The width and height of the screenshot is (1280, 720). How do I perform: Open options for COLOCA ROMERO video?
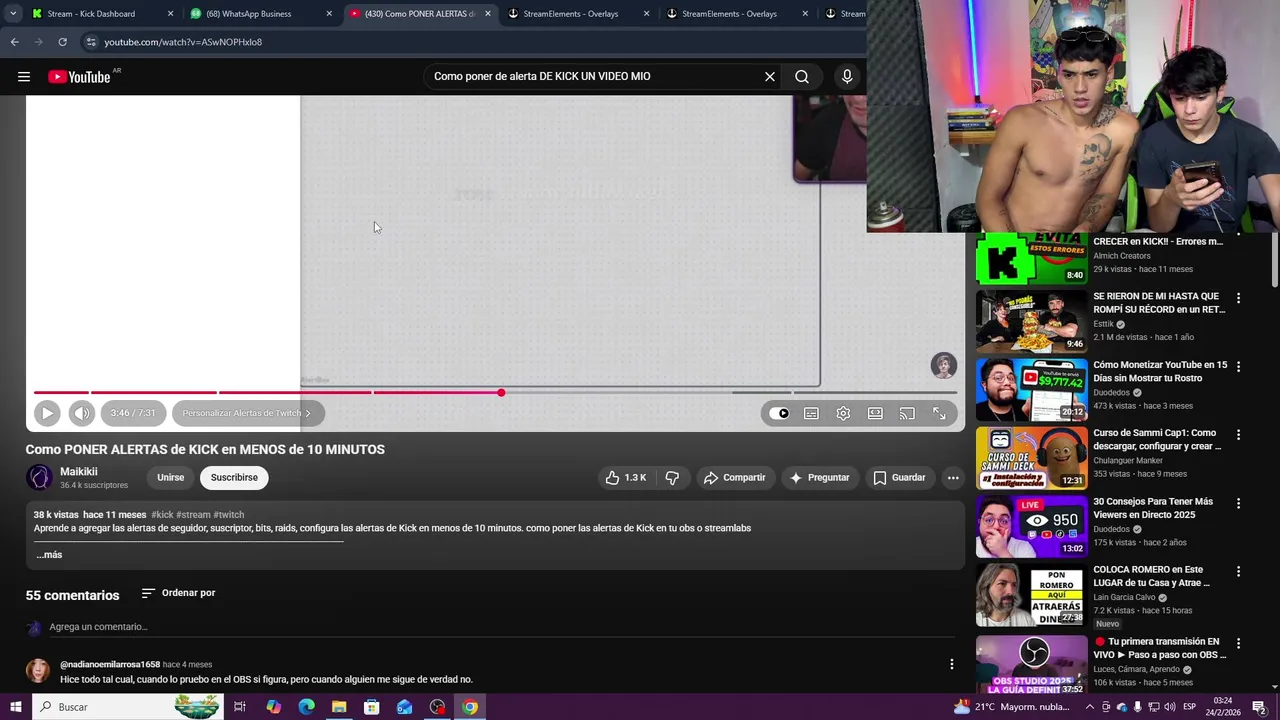coord(1238,572)
